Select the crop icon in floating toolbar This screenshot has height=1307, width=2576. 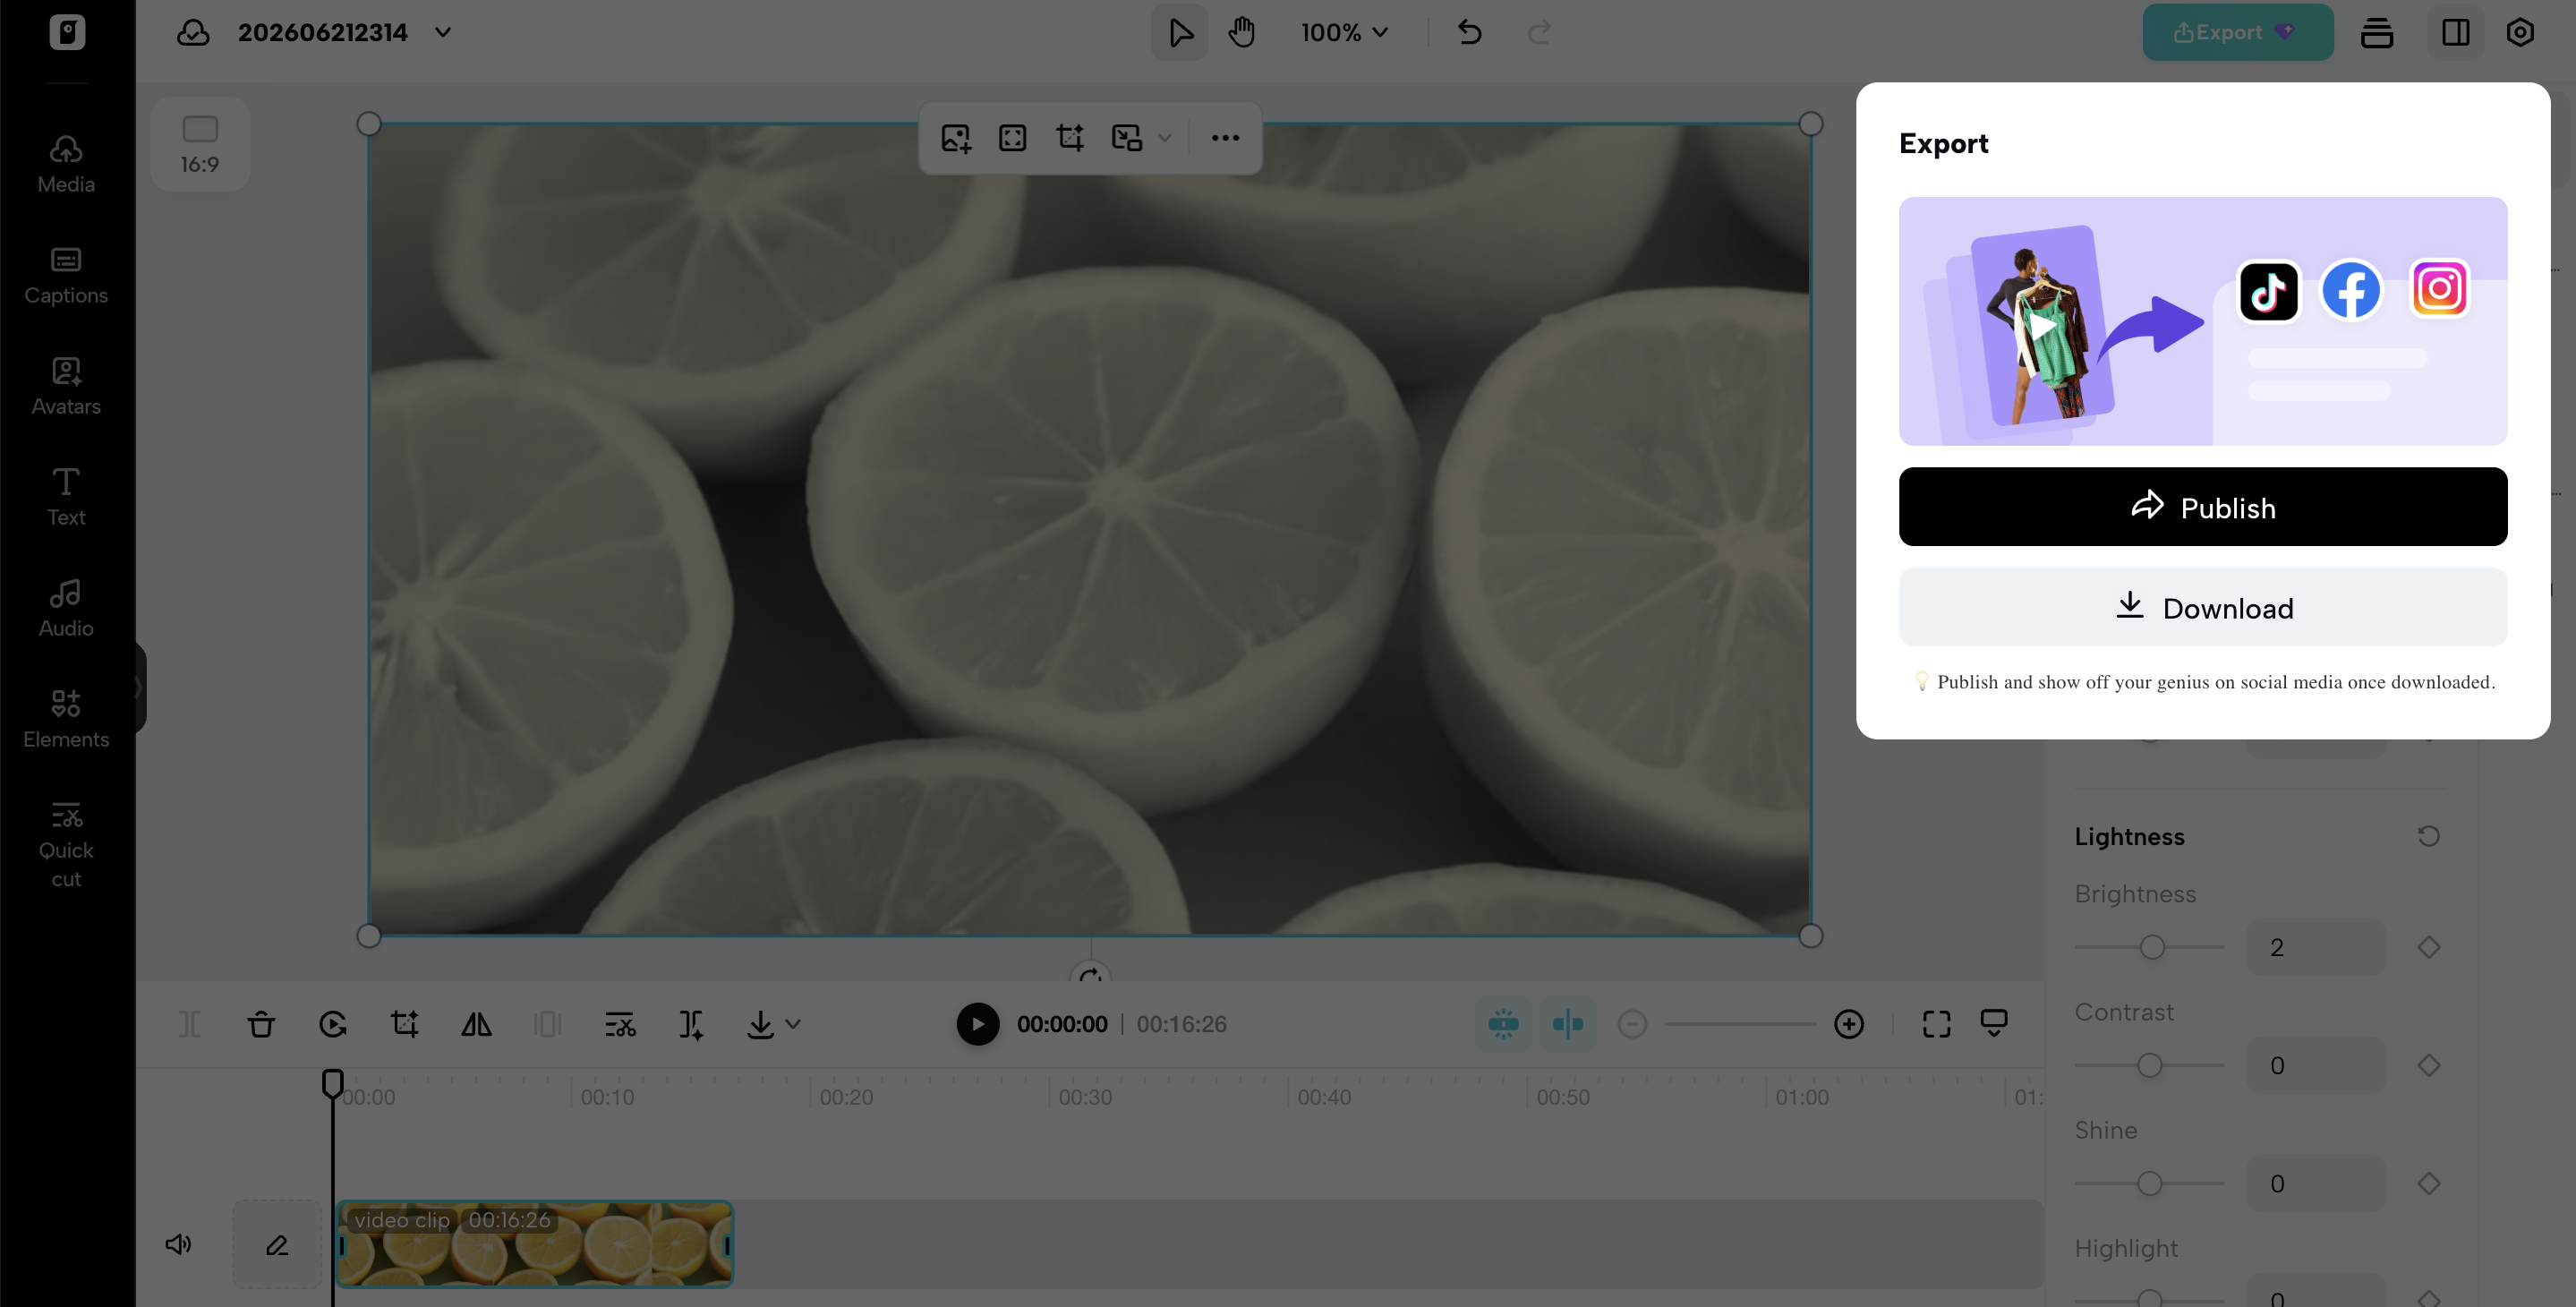coord(1070,138)
